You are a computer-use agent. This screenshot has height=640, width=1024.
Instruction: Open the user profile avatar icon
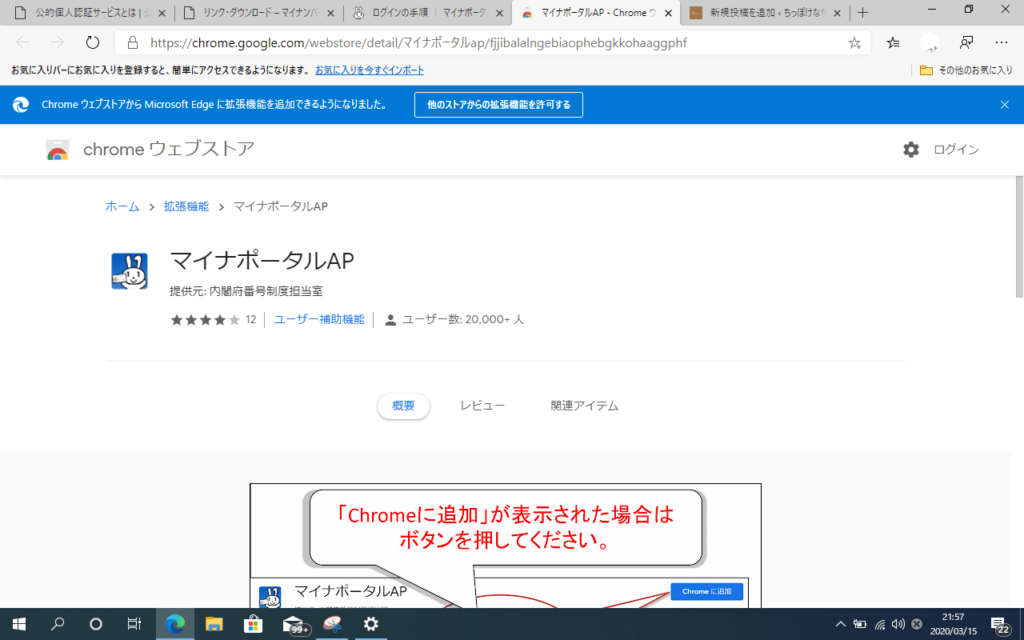tap(929, 43)
